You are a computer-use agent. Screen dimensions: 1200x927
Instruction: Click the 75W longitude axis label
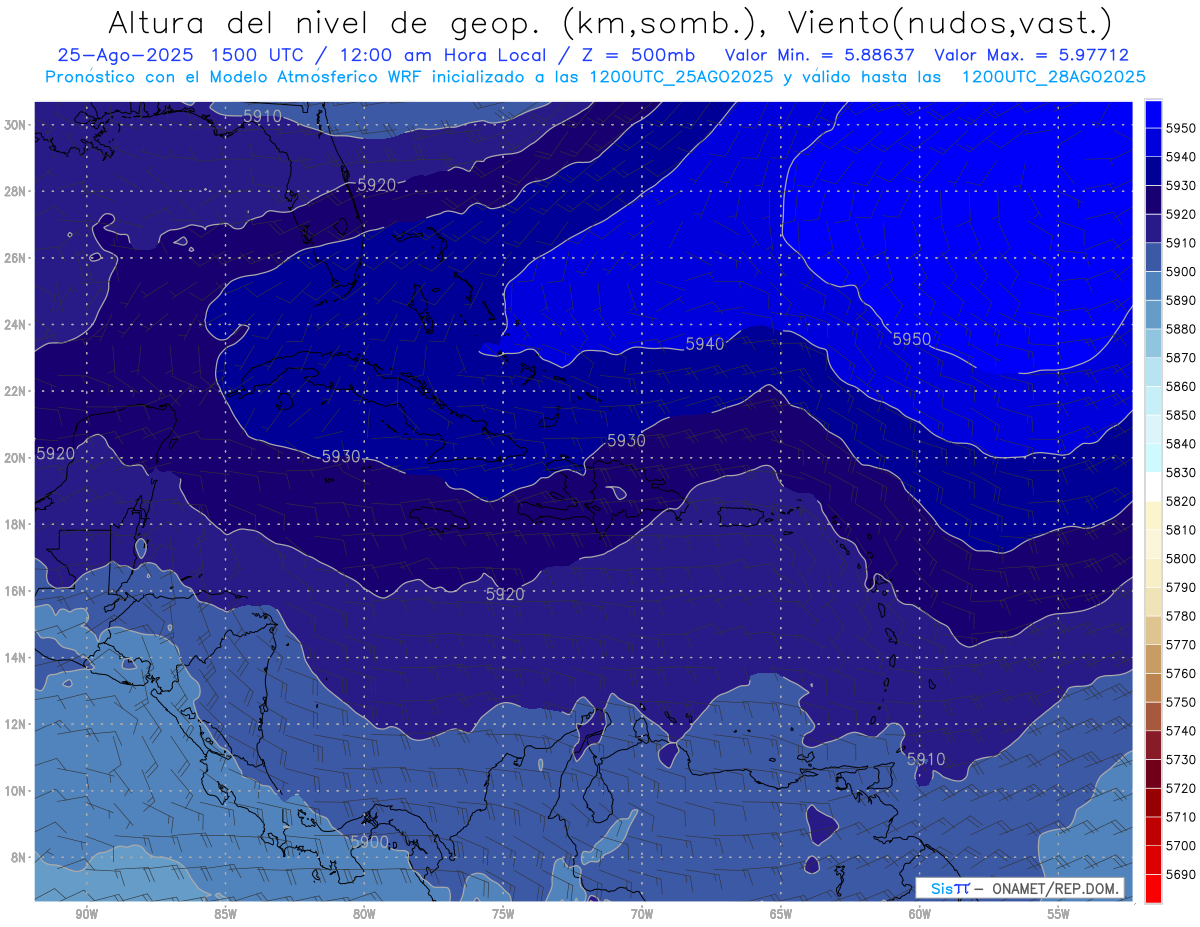click(503, 914)
